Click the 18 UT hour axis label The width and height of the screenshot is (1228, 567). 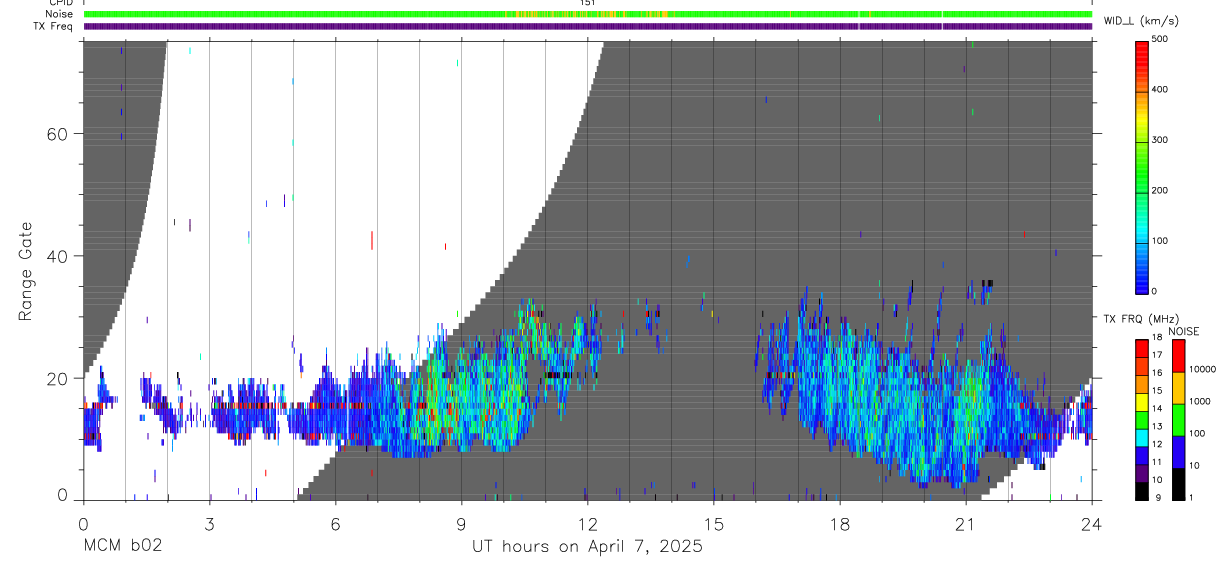[839, 523]
